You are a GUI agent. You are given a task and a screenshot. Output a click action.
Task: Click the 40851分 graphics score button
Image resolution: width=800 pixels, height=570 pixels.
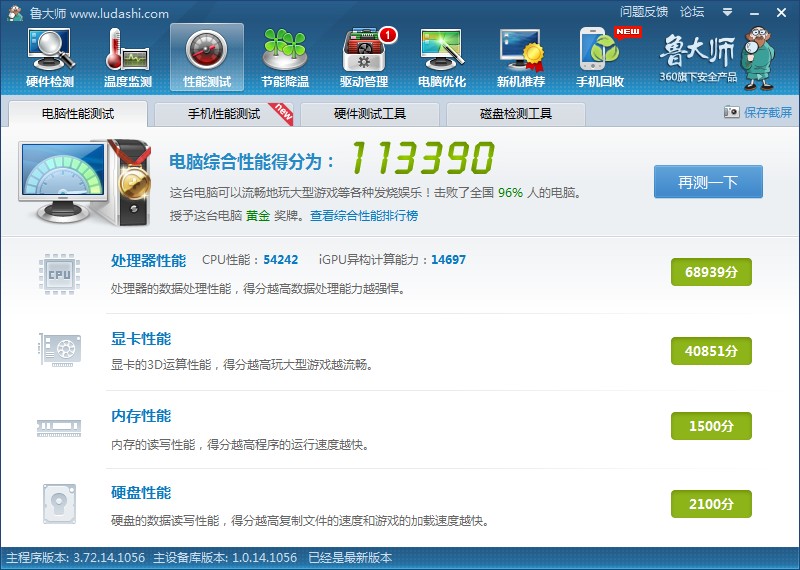[x=711, y=351]
